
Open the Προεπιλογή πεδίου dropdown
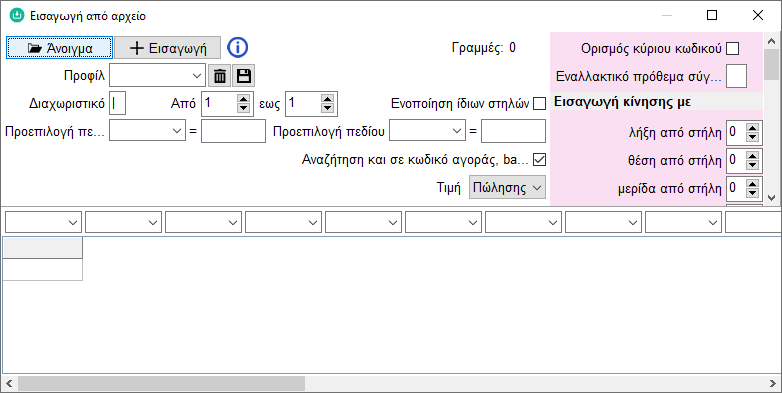pyautogui.click(x=427, y=131)
